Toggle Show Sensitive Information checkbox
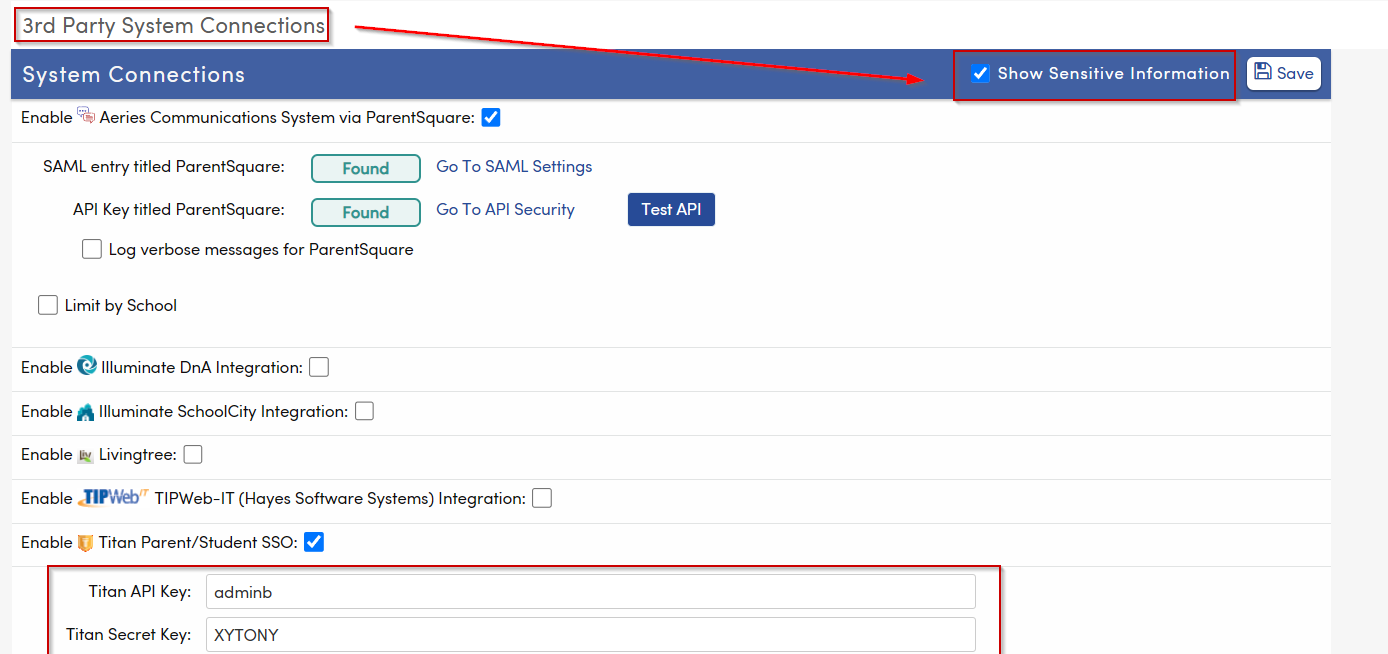This screenshot has height=654, width=1388. point(981,74)
